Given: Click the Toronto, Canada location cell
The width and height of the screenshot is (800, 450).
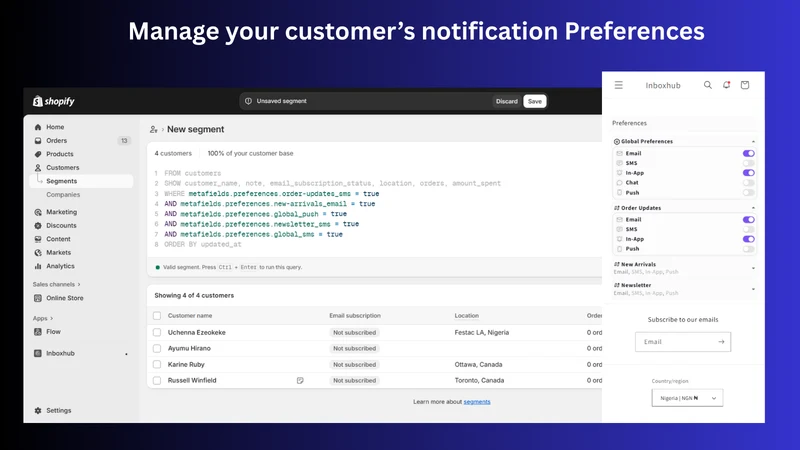Looking at the screenshot, I should 479,381.
